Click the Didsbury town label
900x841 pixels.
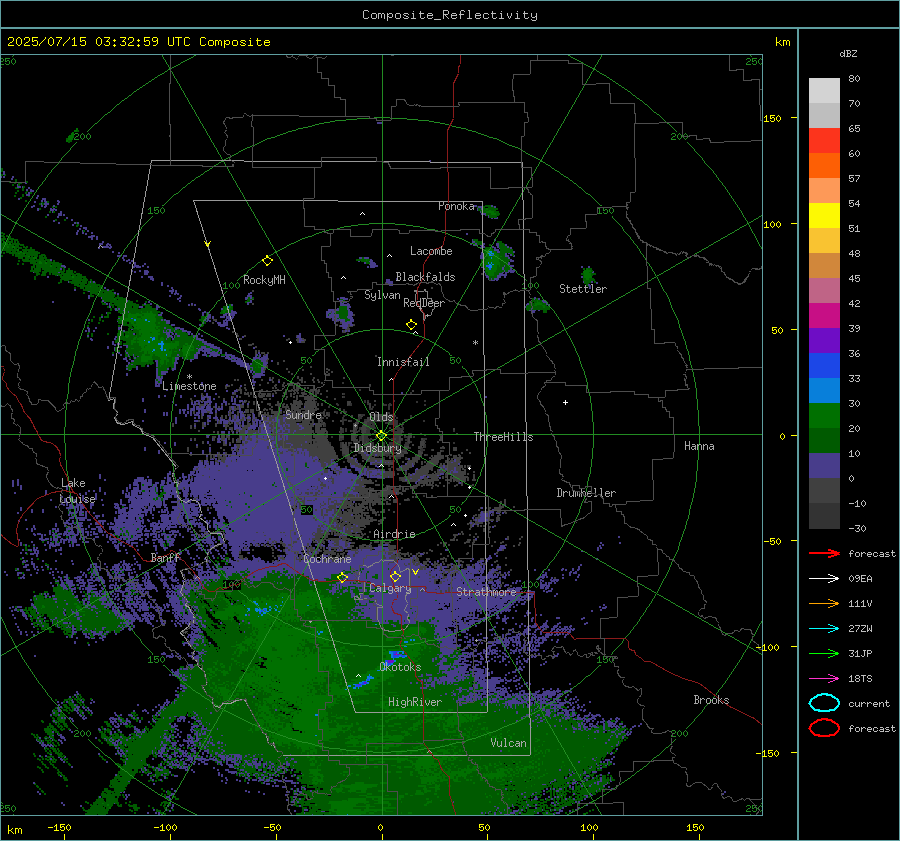point(377,448)
